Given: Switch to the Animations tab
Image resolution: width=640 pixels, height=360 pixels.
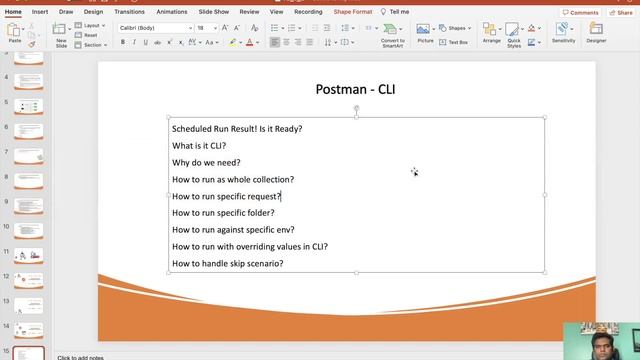Looking at the screenshot, I should 172,12.
